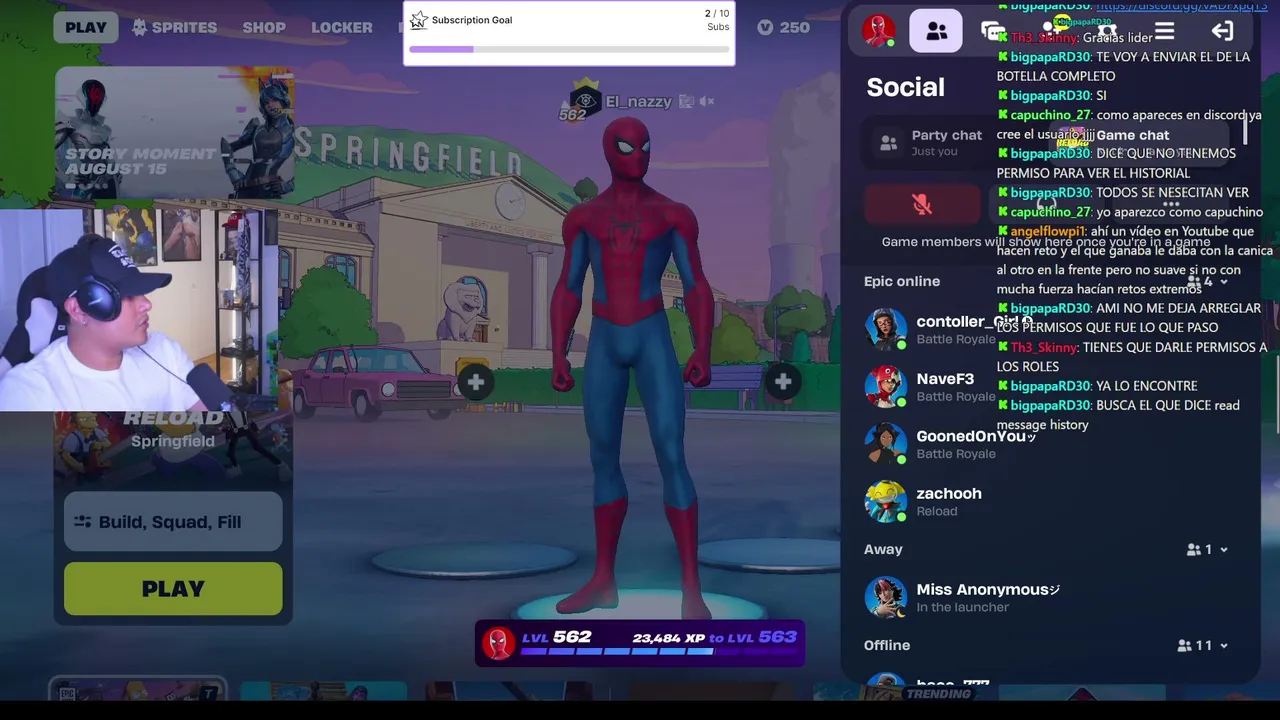Switch to the LOCKER tab
The image size is (1280, 720).
pos(341,28)
